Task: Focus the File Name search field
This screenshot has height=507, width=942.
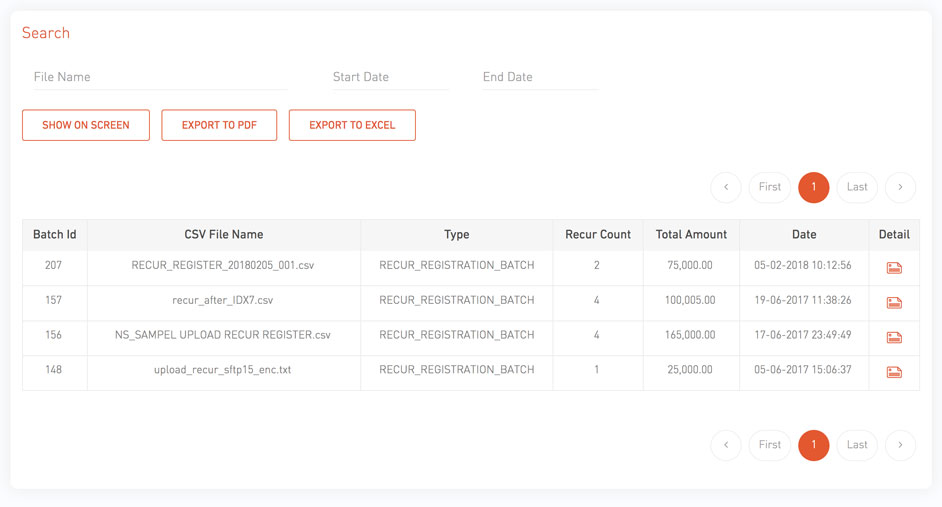Action: pyautogui.click(x=160, y=77)
